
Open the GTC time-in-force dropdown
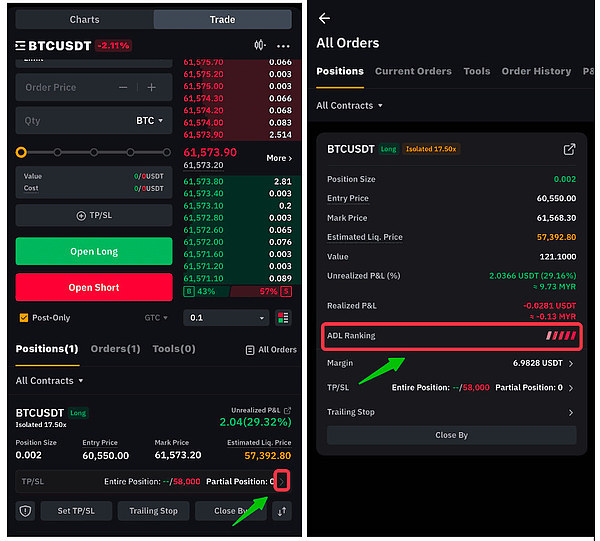click(x=156, y=318)
